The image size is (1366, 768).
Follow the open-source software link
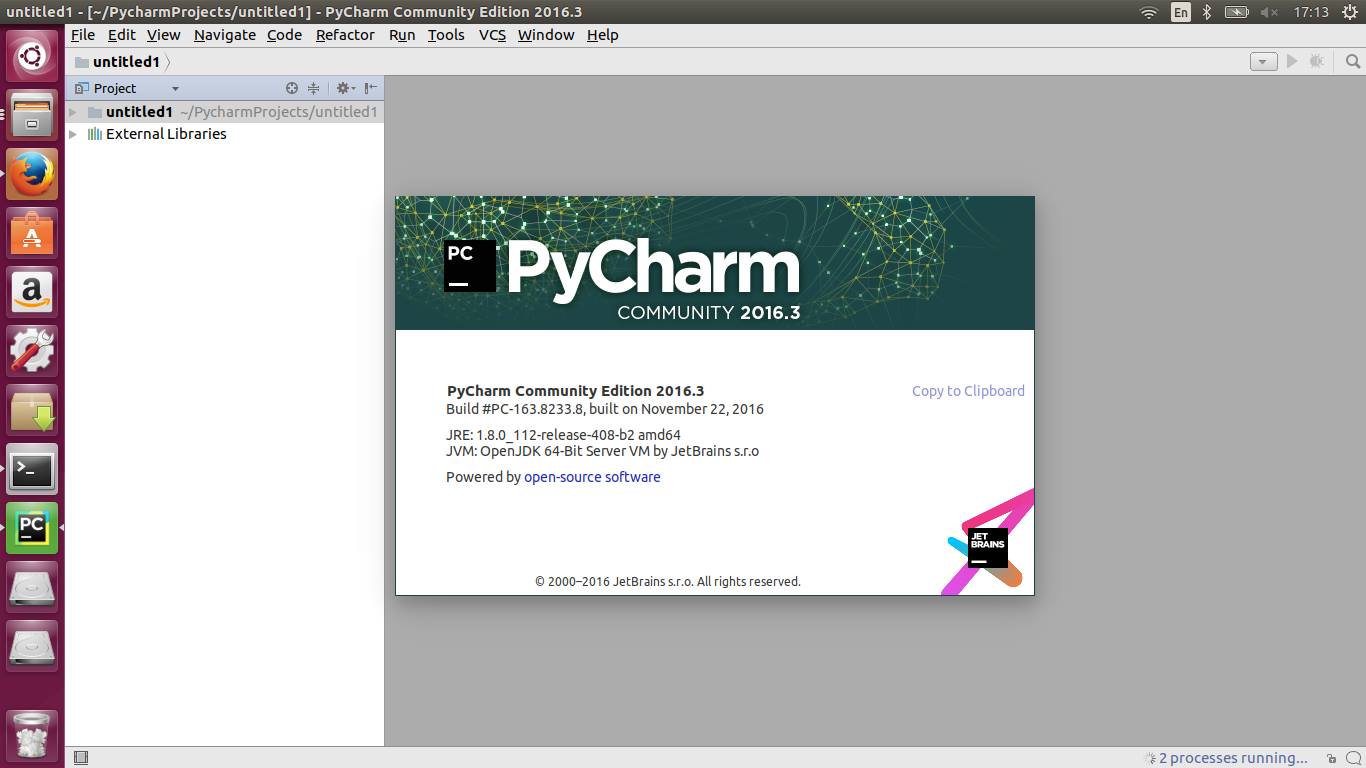point(592,477)
